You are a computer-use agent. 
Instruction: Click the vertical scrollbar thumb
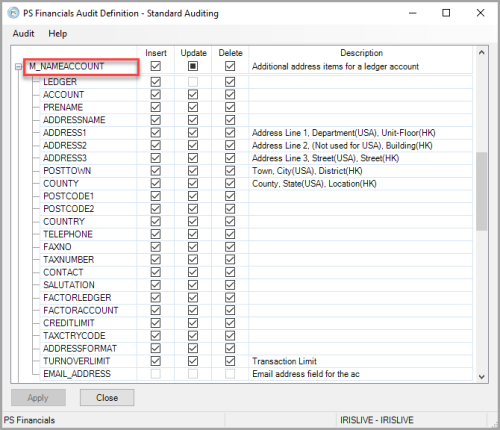click(x=481, y=191)
